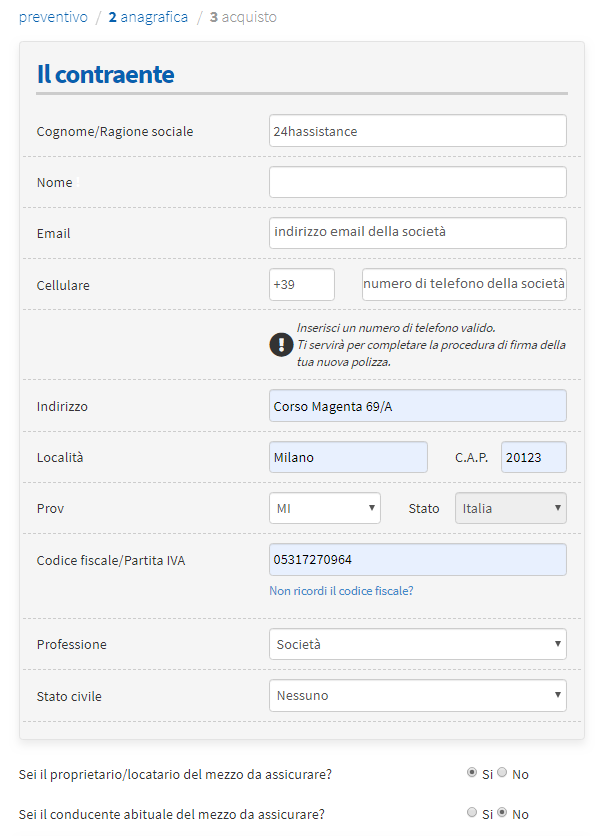Switch to the 2 anagrafica step
Screen dimensions: 607x836
tap(148, 17)
